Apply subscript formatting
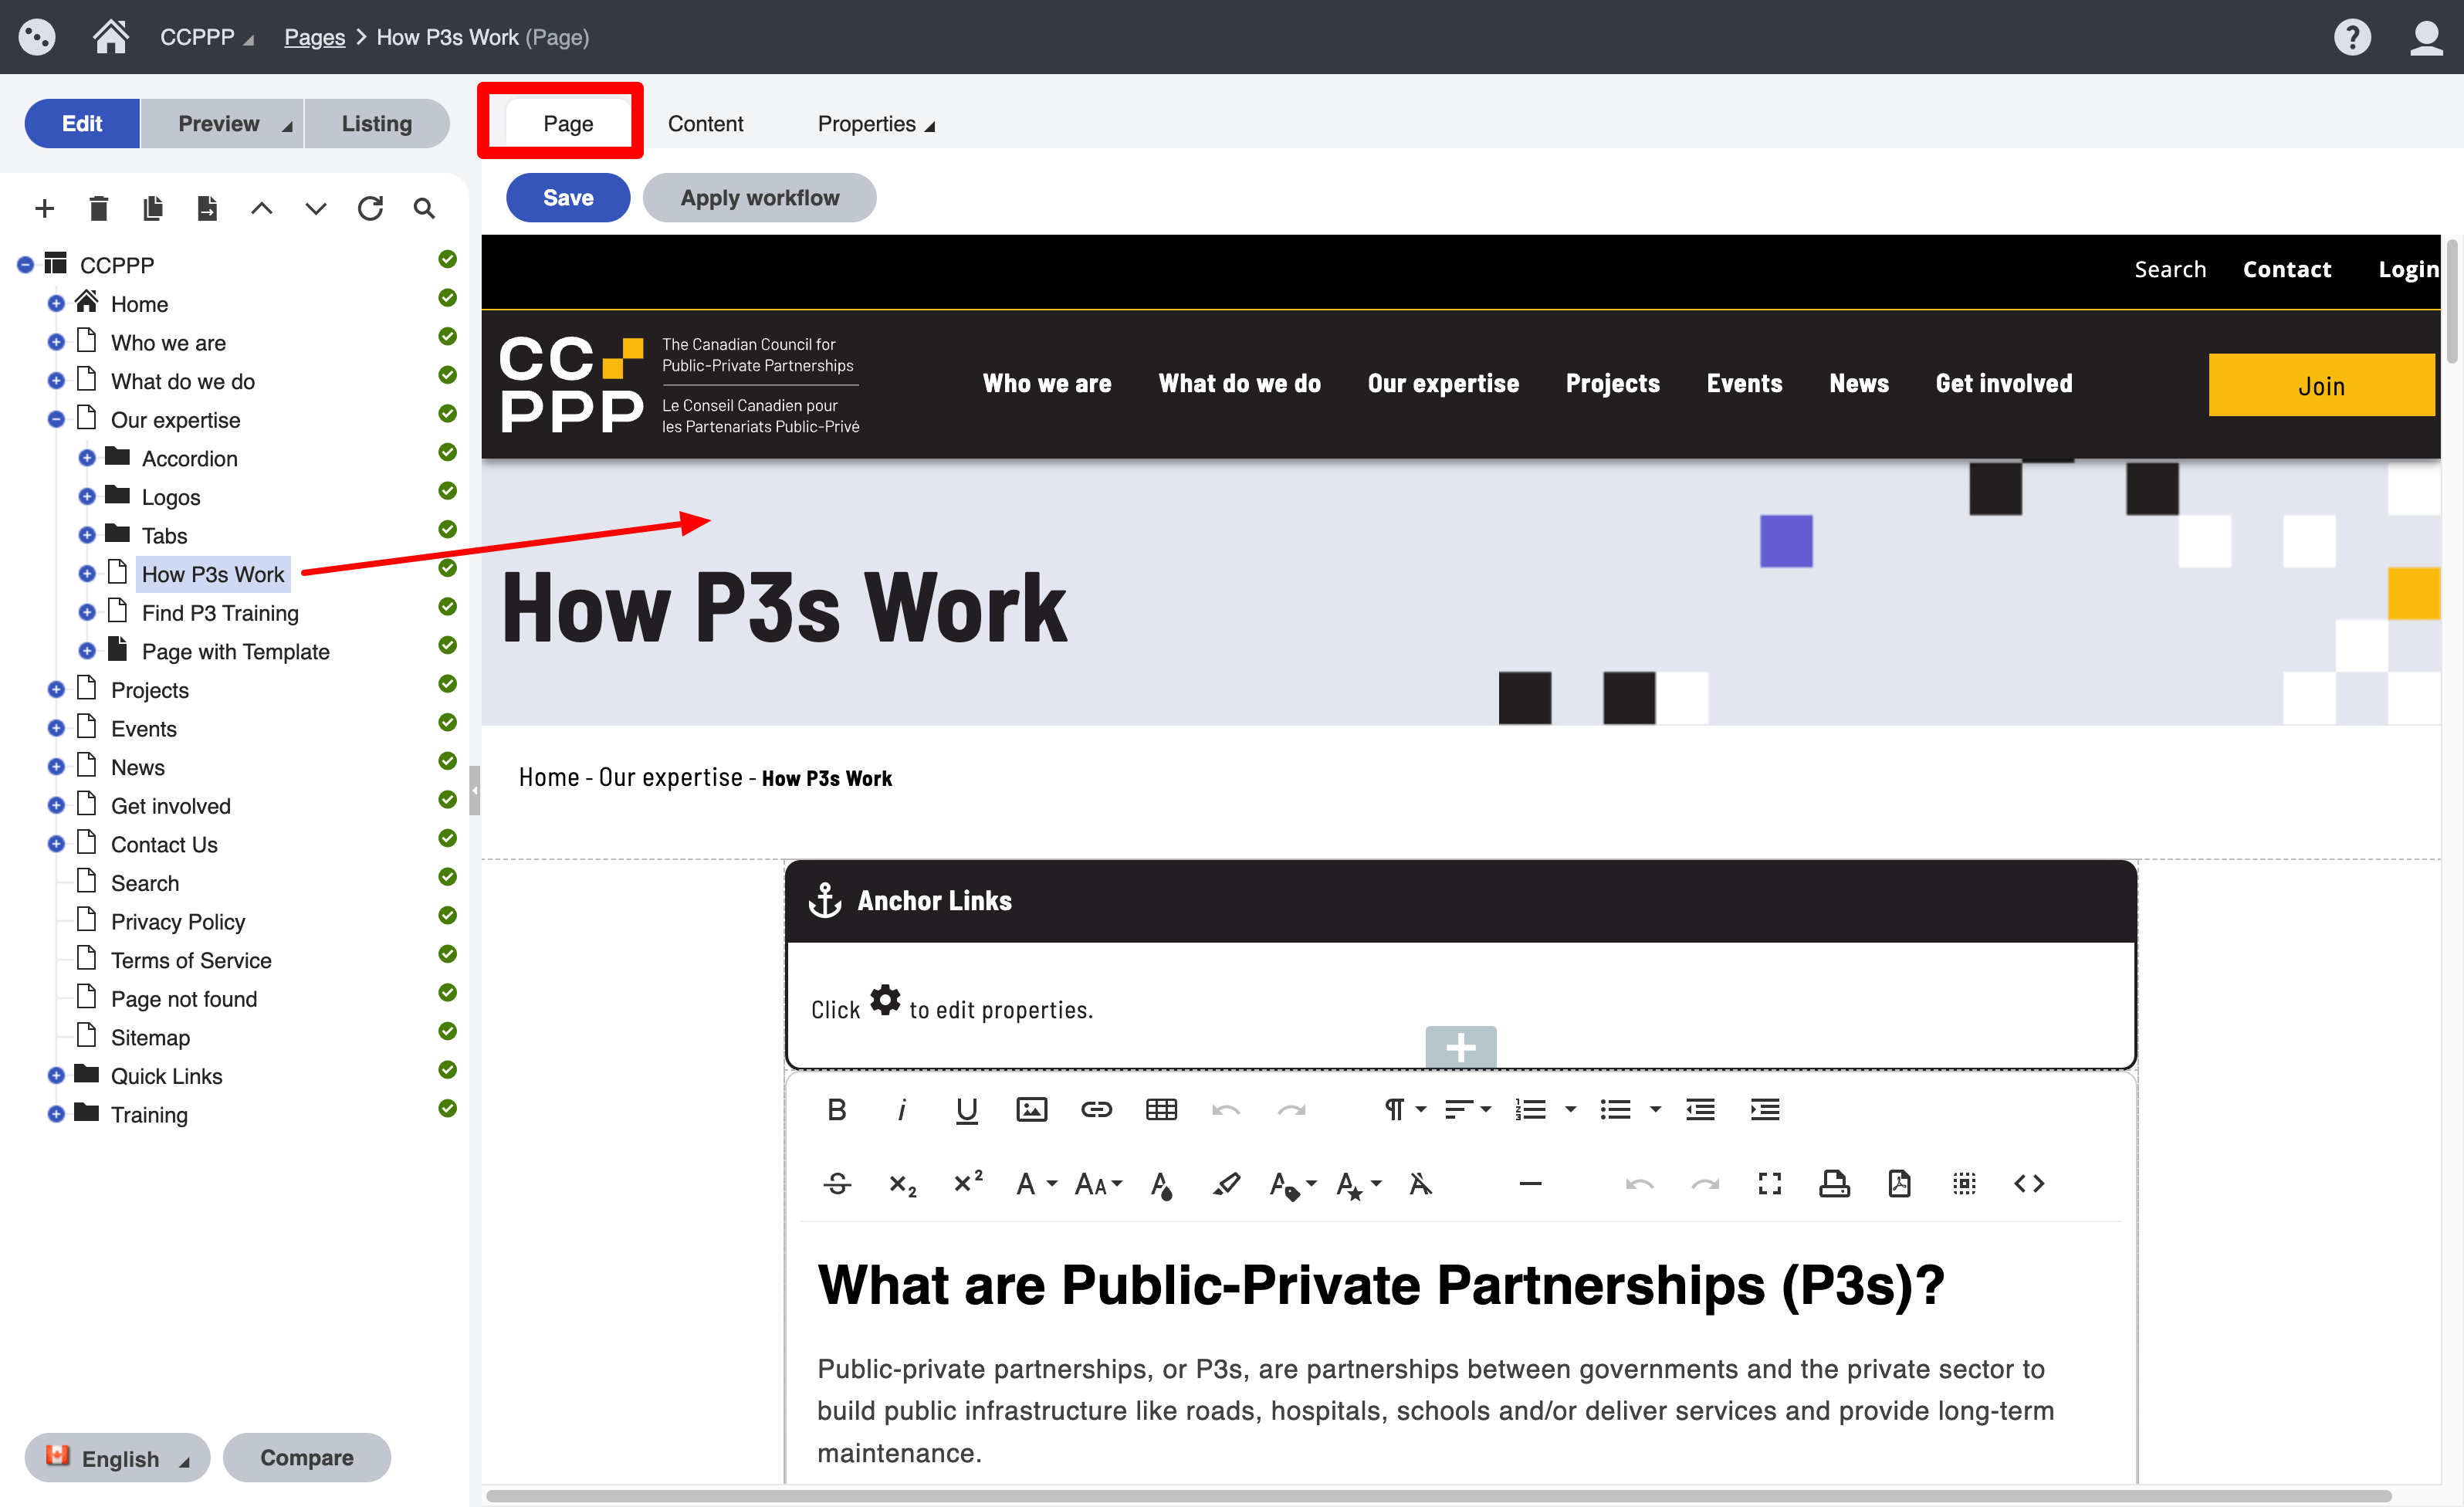 click(x=902, y=1184)
